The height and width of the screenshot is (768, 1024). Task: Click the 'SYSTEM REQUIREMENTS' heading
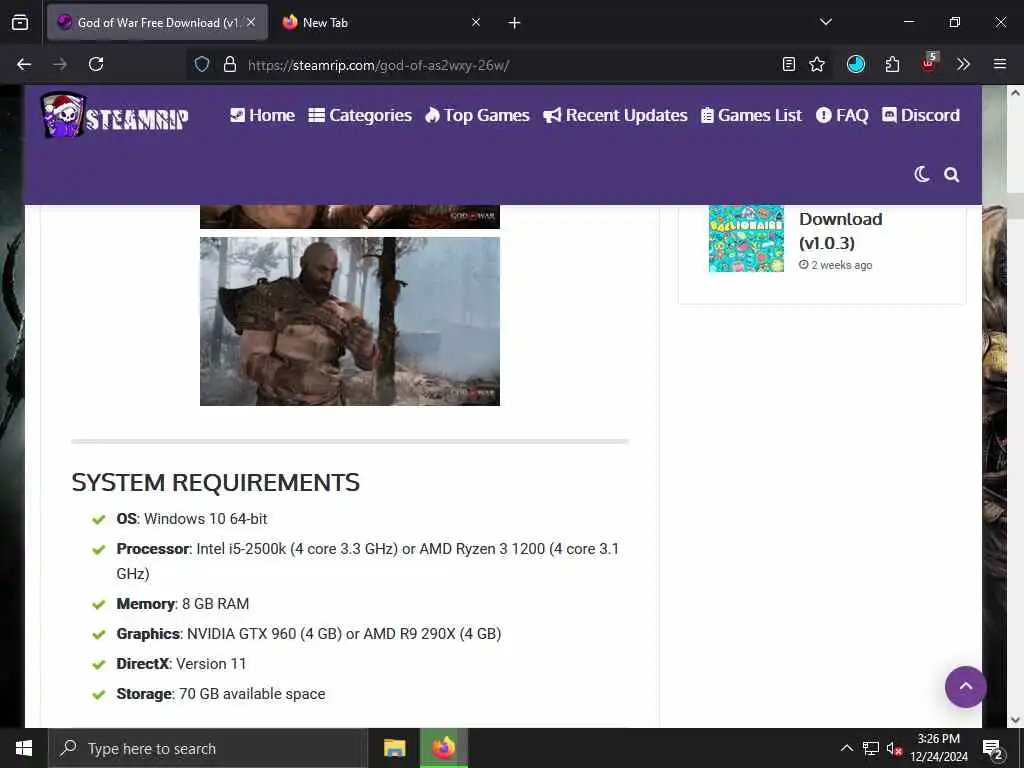coord(216,483)
